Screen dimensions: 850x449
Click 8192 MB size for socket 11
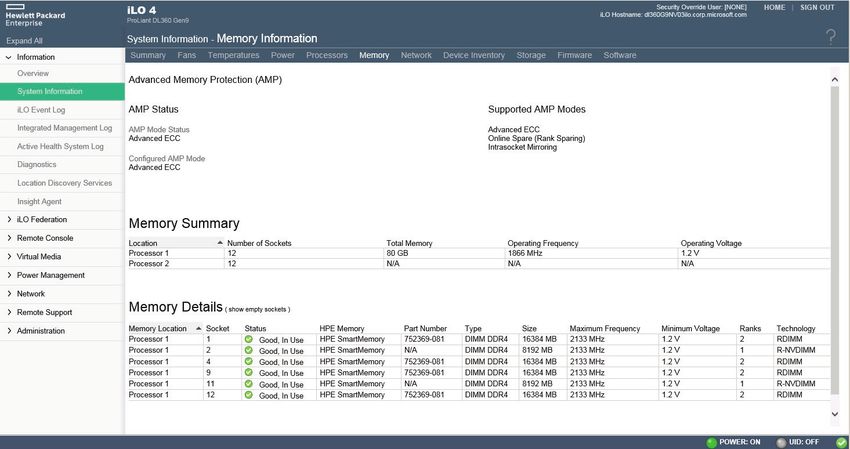point(538,384)
